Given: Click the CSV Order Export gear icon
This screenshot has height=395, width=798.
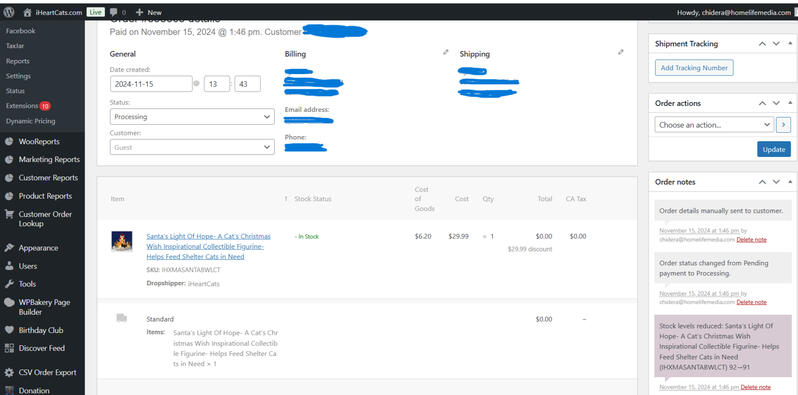Looking at the screenshot, I should 9,373.
